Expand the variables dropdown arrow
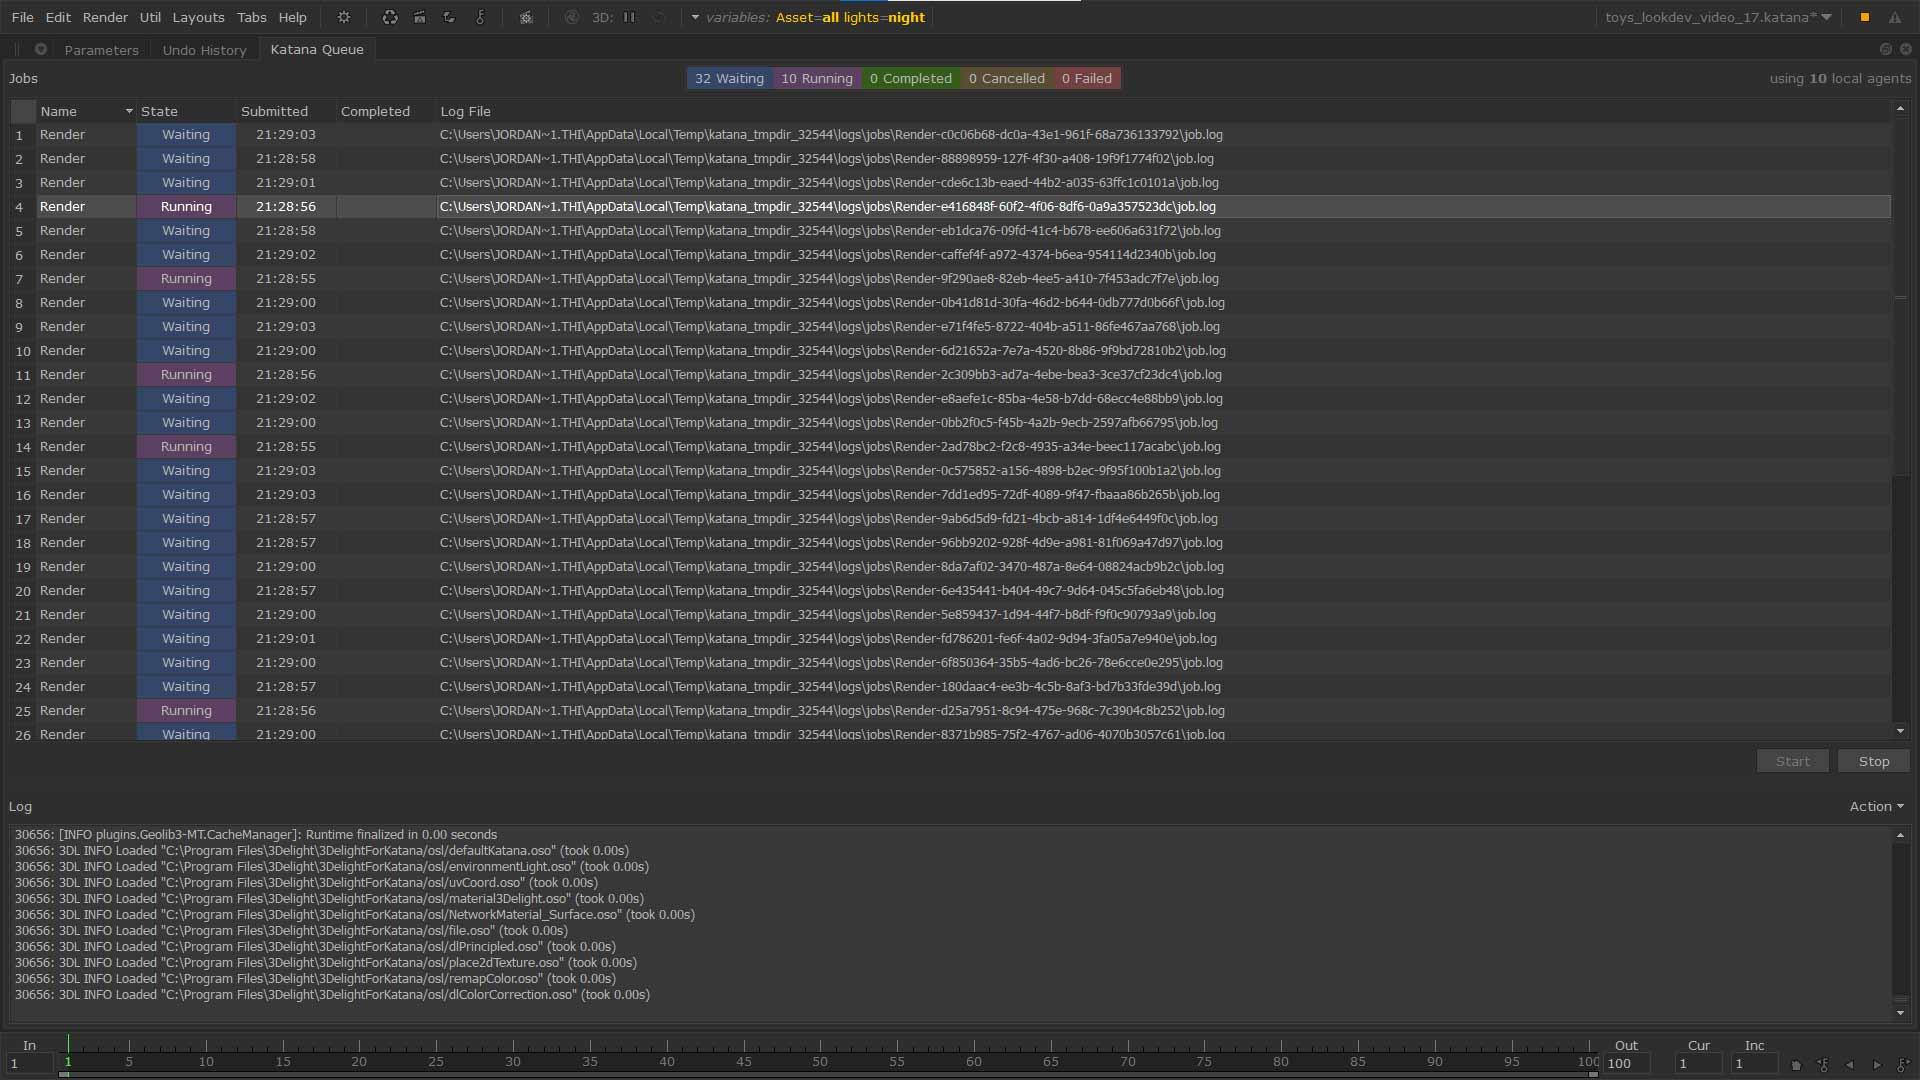 pos(695,17)
